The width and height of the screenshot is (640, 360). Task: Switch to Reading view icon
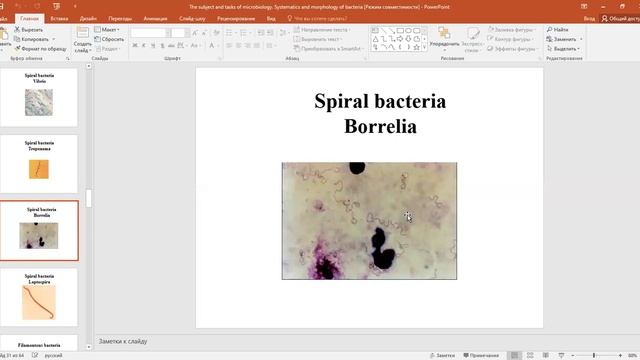point(546,356)
